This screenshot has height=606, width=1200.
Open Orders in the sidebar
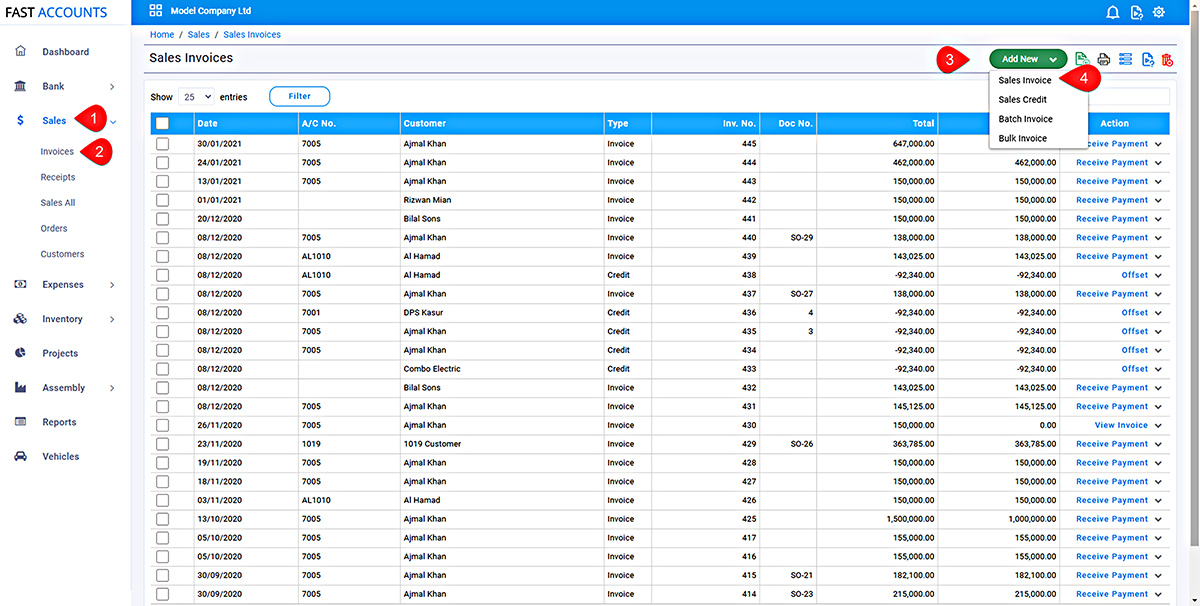tap(54, 228)
